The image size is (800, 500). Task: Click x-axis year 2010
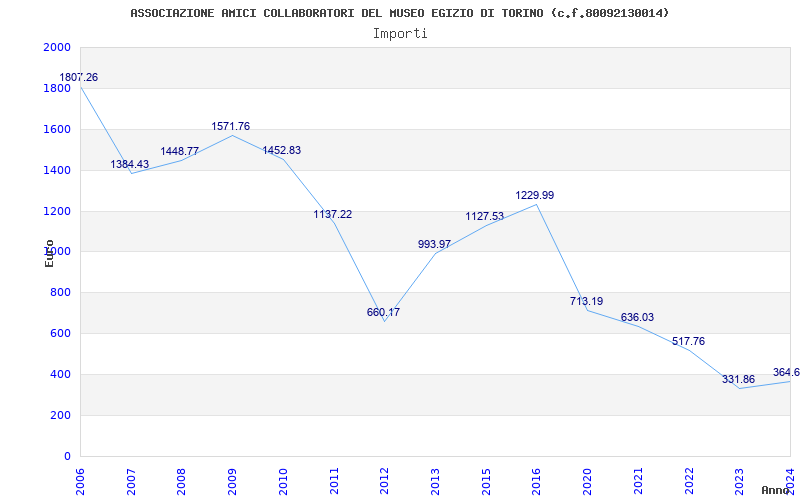tap(283, 481)
